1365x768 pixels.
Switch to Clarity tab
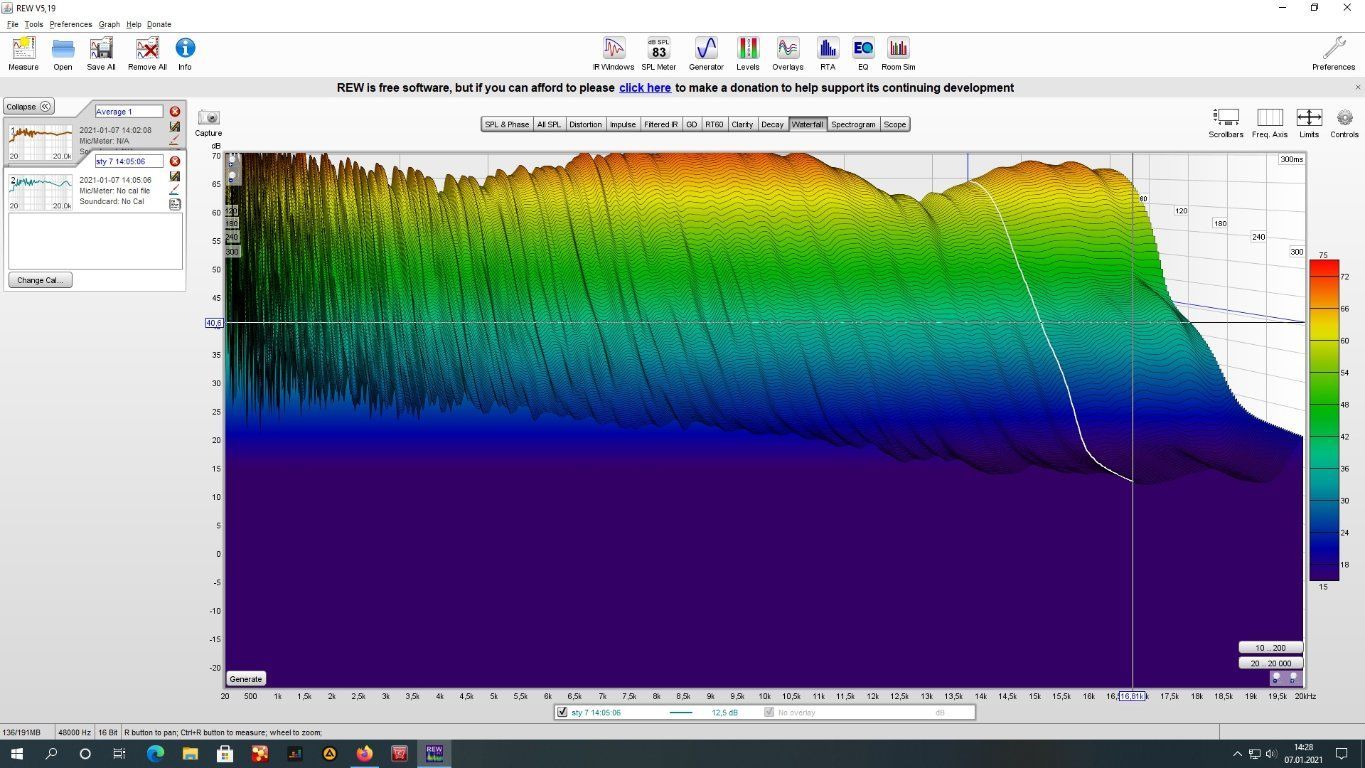tap(742, 125)
